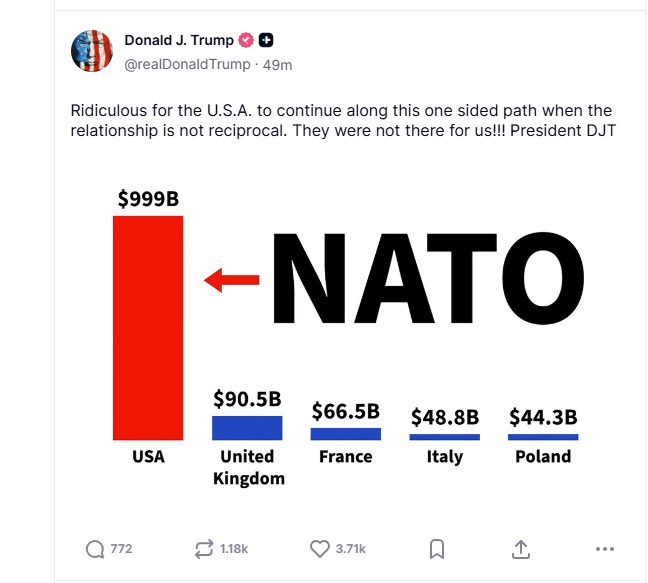Click the blue United Kingdom $90.5B bar
This screenshot has height=583, width=648.
point(247,428)
